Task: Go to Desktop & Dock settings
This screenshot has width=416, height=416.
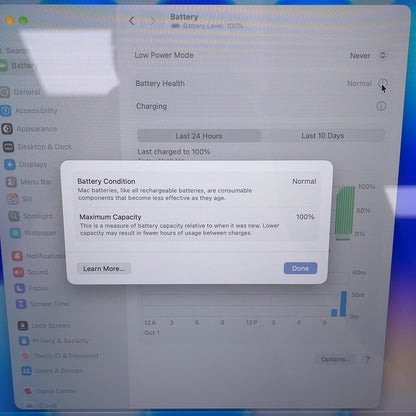Action: coord(37,147)
